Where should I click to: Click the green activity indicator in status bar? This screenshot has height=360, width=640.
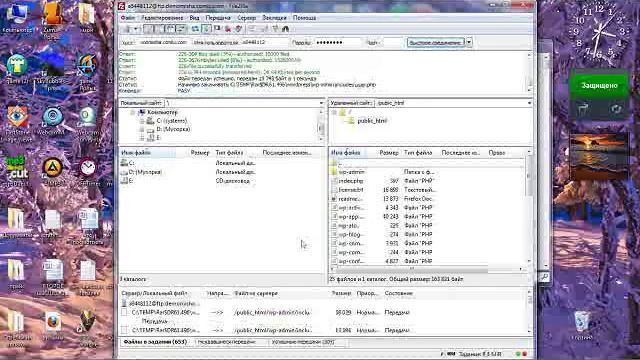pyautogui.click(x=518, y=354)
